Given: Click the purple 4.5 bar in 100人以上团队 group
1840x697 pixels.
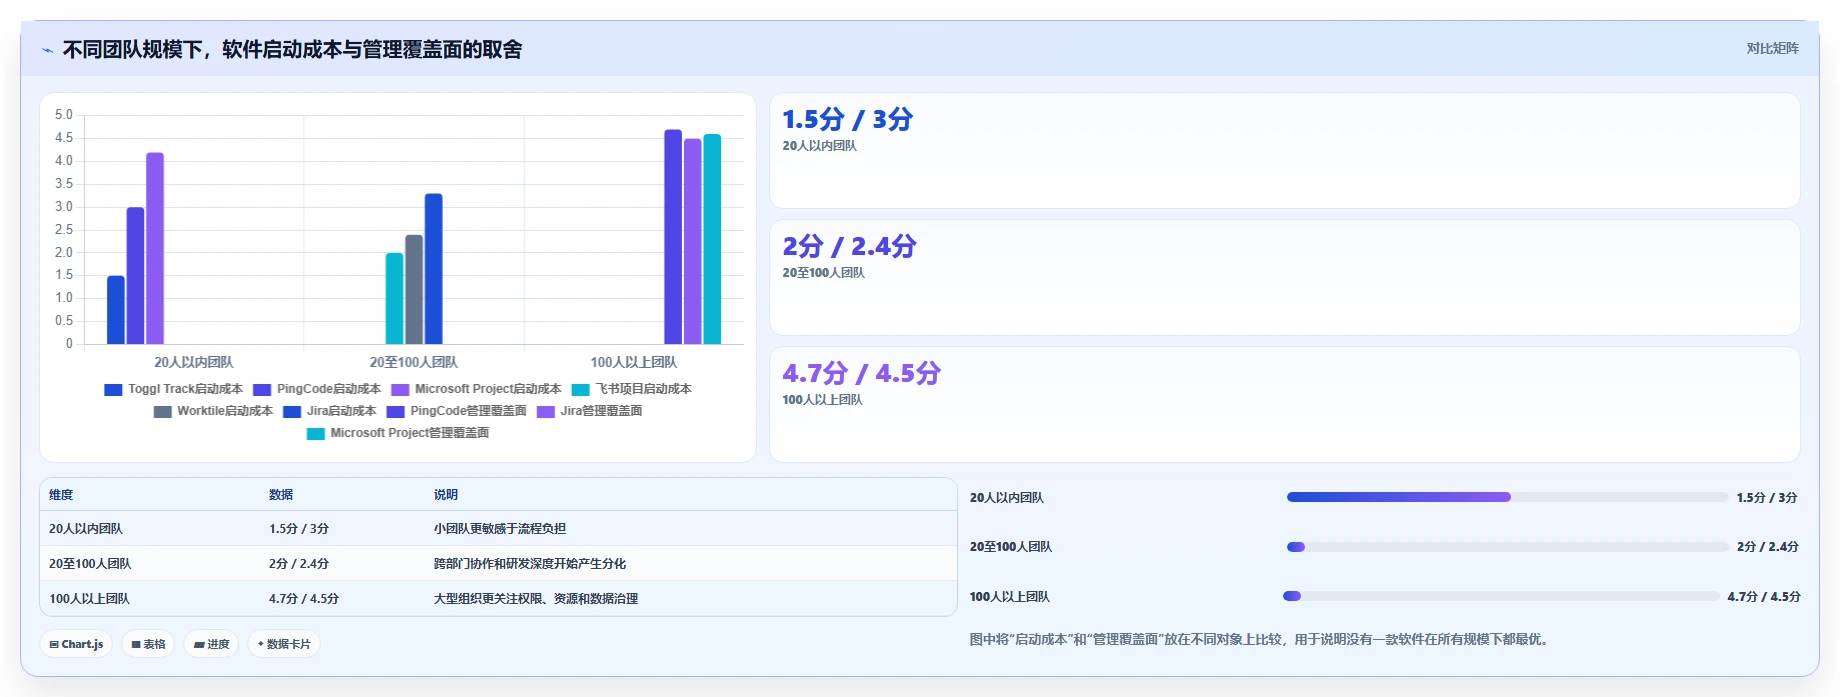Looking at the screenshot, I should pos(693,241).
